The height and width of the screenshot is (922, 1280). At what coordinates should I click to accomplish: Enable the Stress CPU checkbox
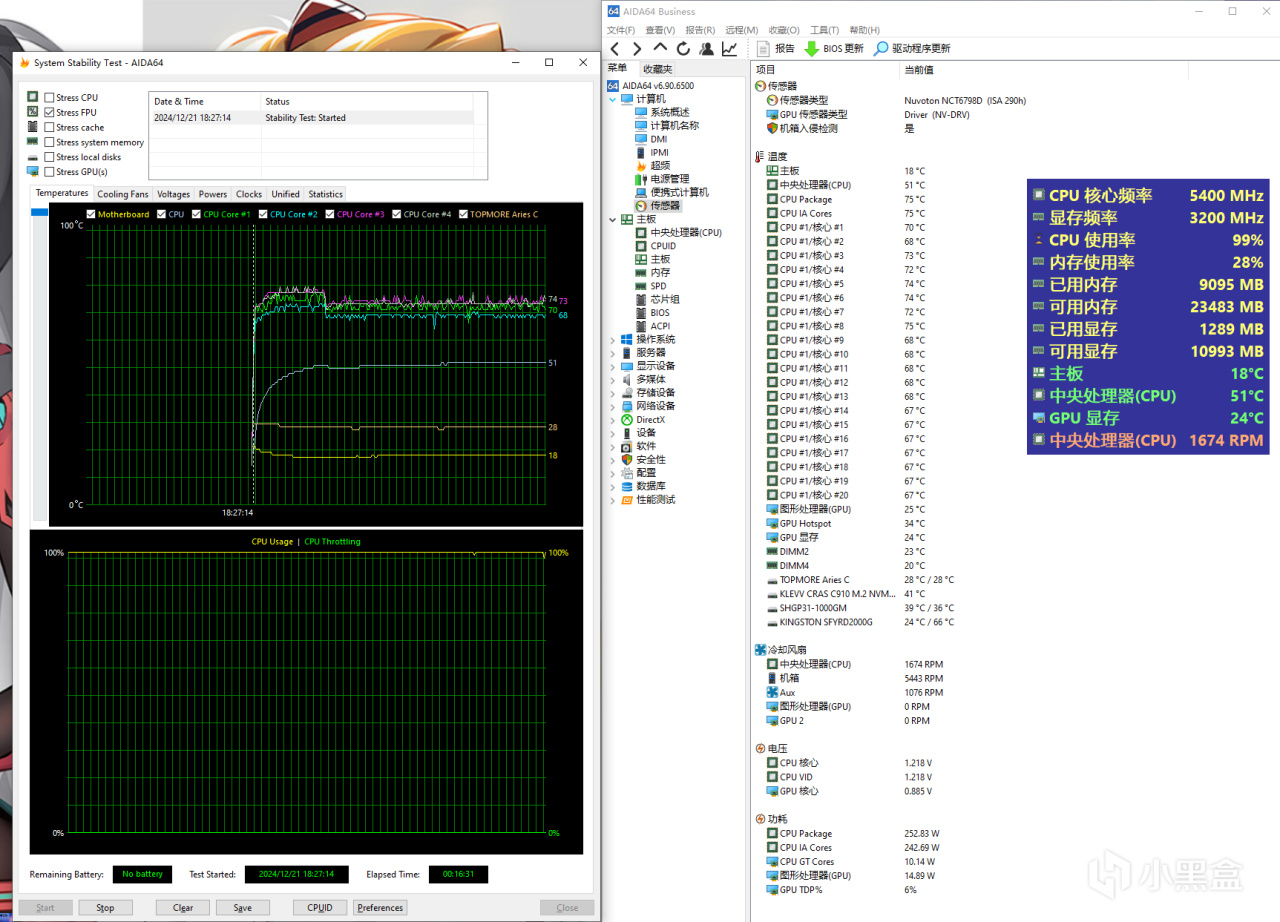point(50,98)
